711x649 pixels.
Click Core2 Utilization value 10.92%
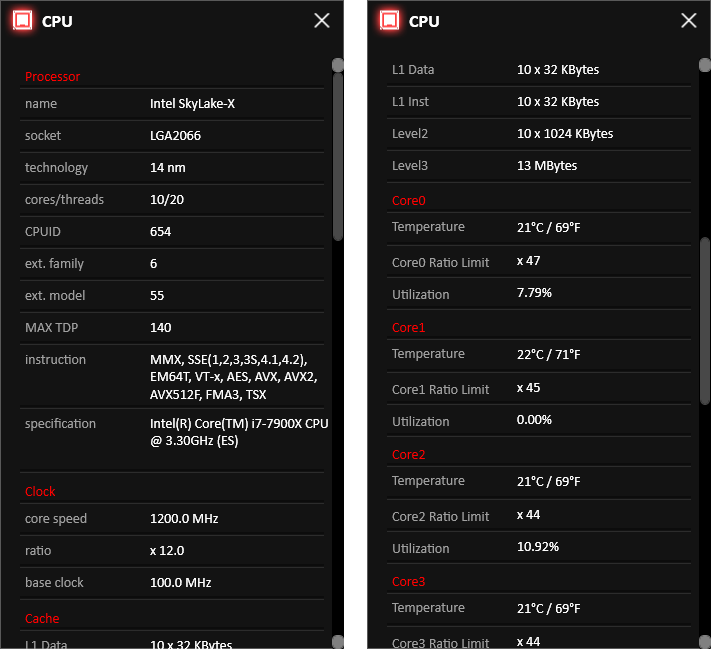538,547
